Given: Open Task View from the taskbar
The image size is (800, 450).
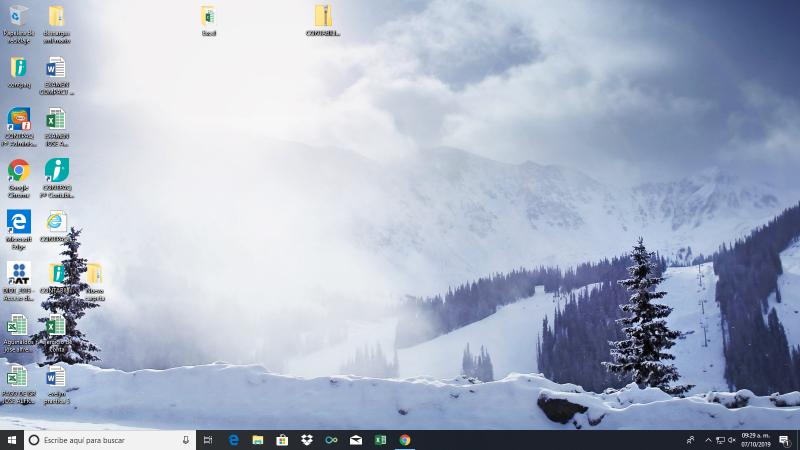Looking at the screenshot, I should click(208, 440).
